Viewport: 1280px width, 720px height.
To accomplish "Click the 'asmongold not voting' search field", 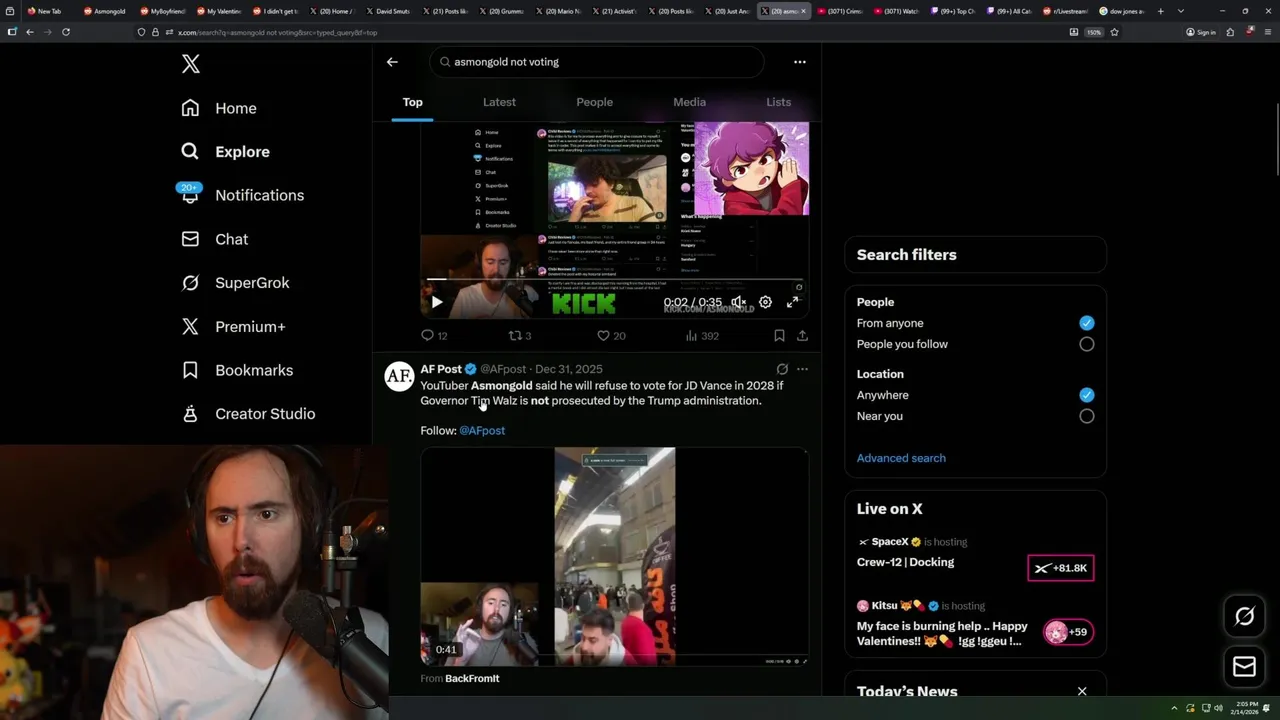I will pos(597,62).
